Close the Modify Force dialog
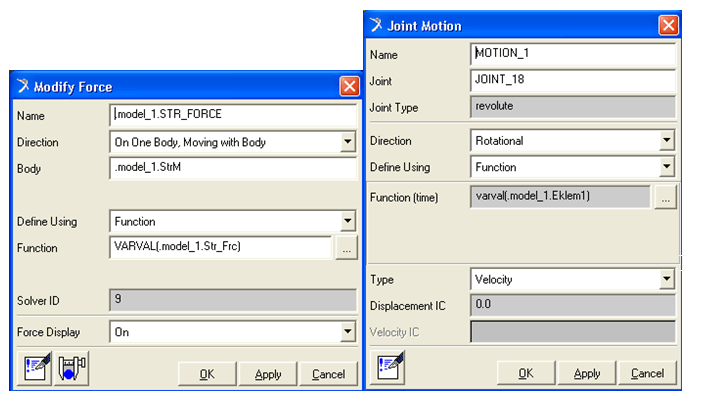 349,87
